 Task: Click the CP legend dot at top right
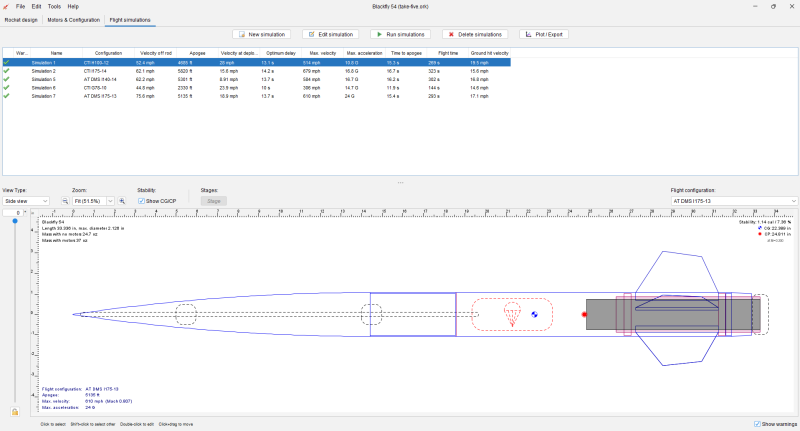click(760, 234)
